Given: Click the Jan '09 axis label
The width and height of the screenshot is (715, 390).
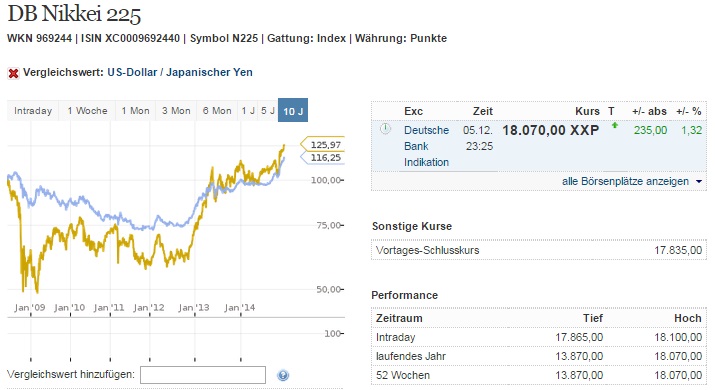Looking at the screenshot, I should click(x=30, y=307).
